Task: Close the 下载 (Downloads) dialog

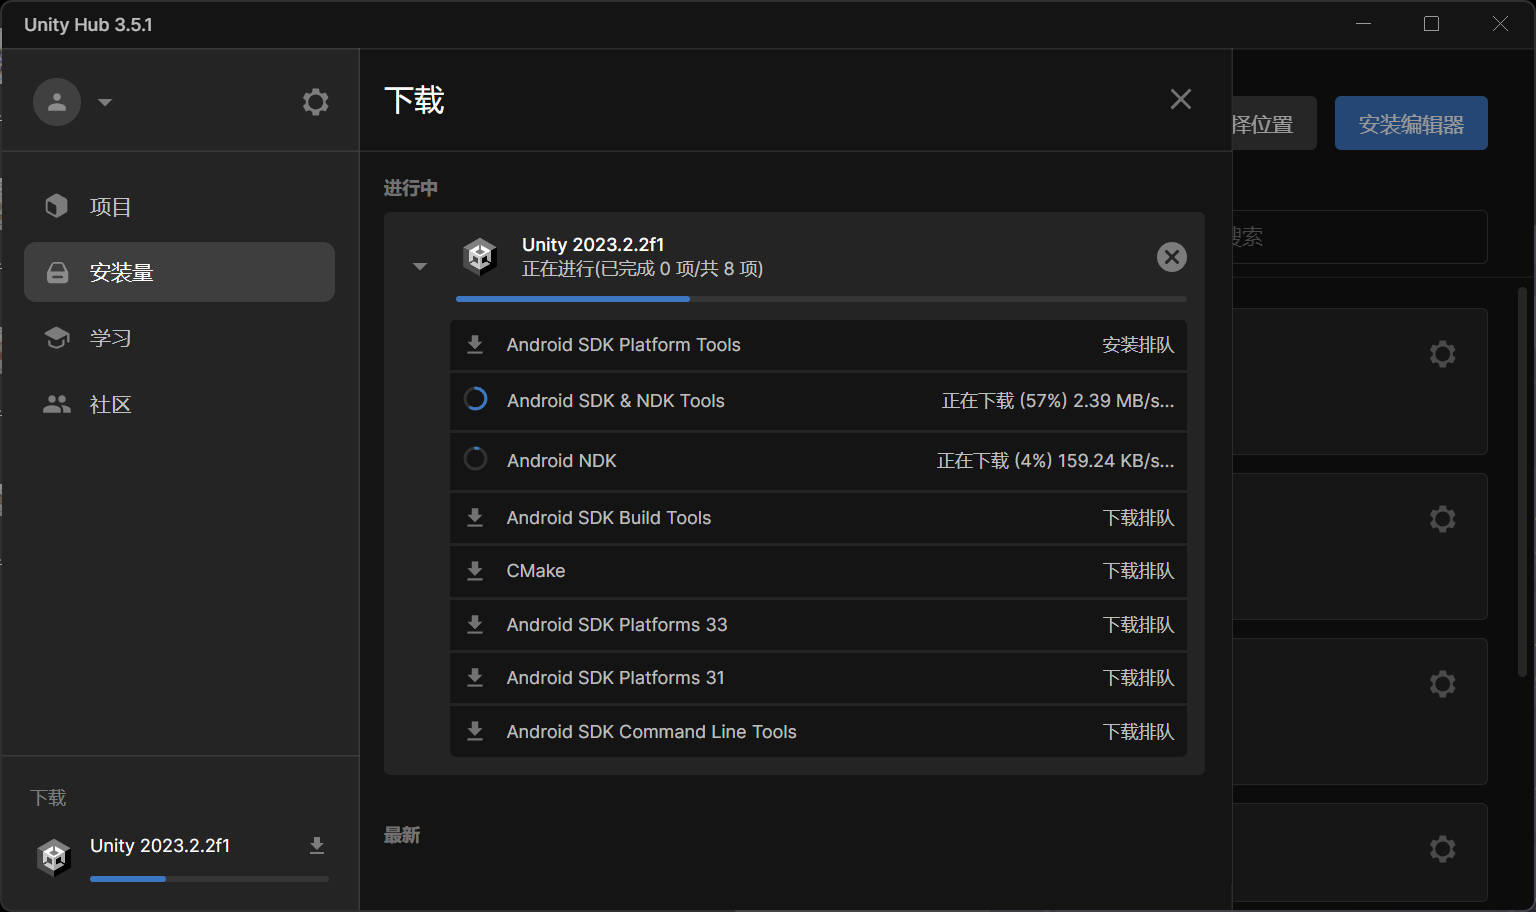Action: [x=1180, y=99]
